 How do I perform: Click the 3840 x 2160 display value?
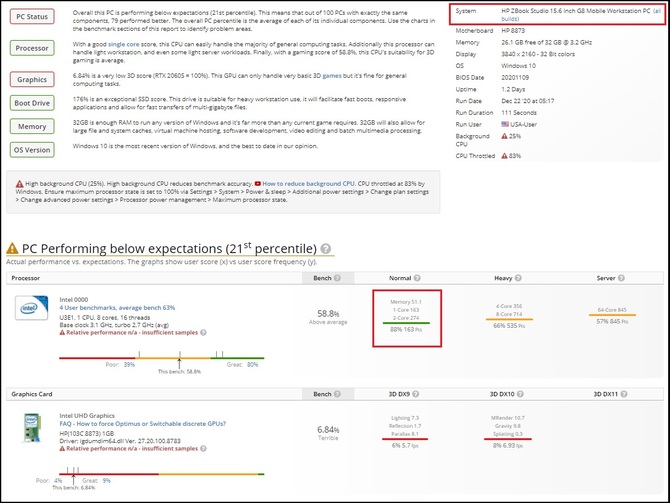click(x=538, y=54)
